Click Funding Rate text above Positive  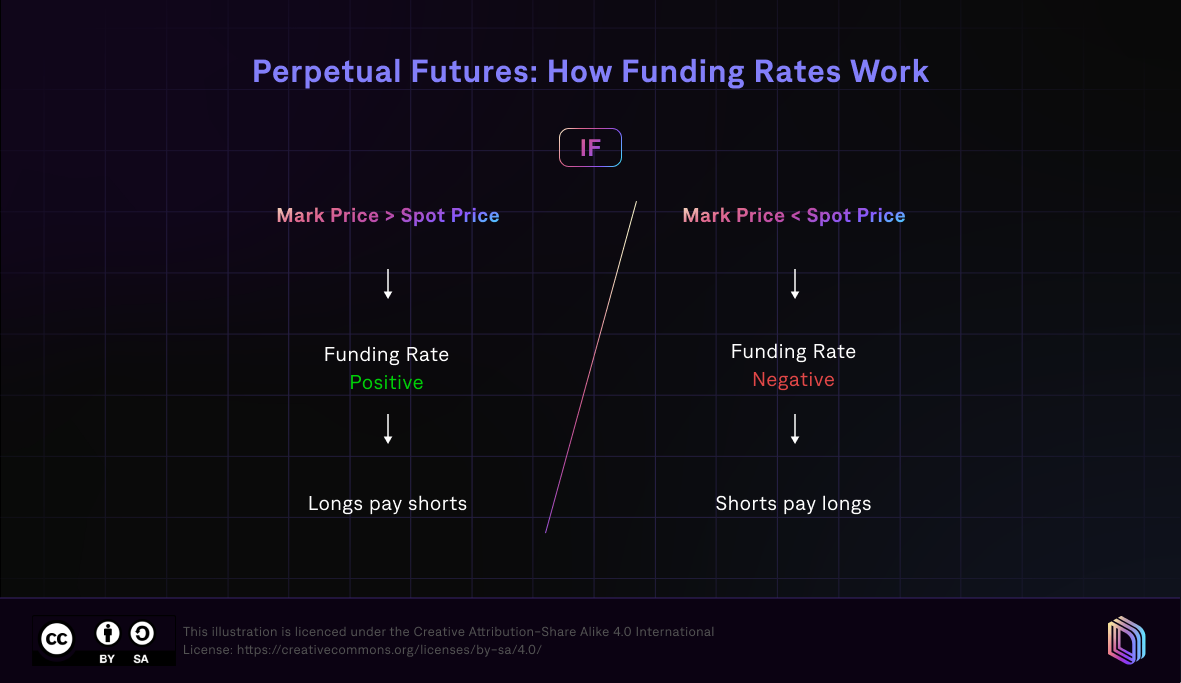point(387,354)
